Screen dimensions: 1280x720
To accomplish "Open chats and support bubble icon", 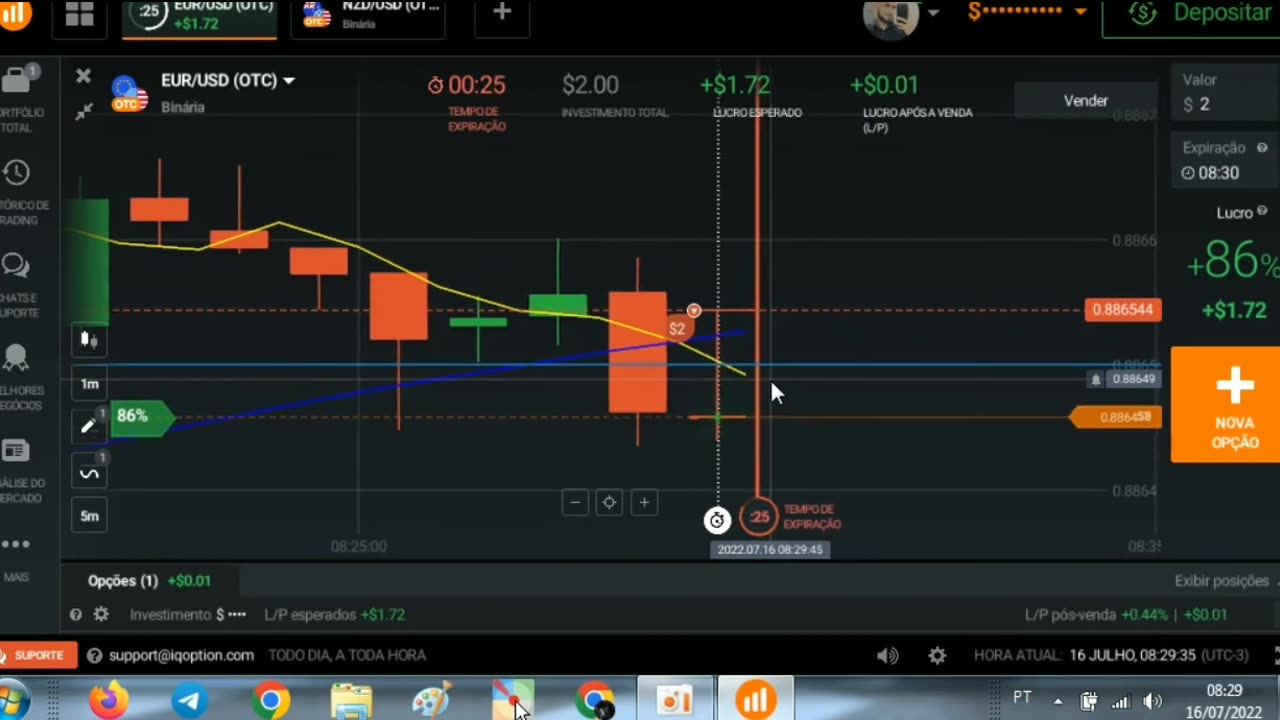I will [15, 266].
